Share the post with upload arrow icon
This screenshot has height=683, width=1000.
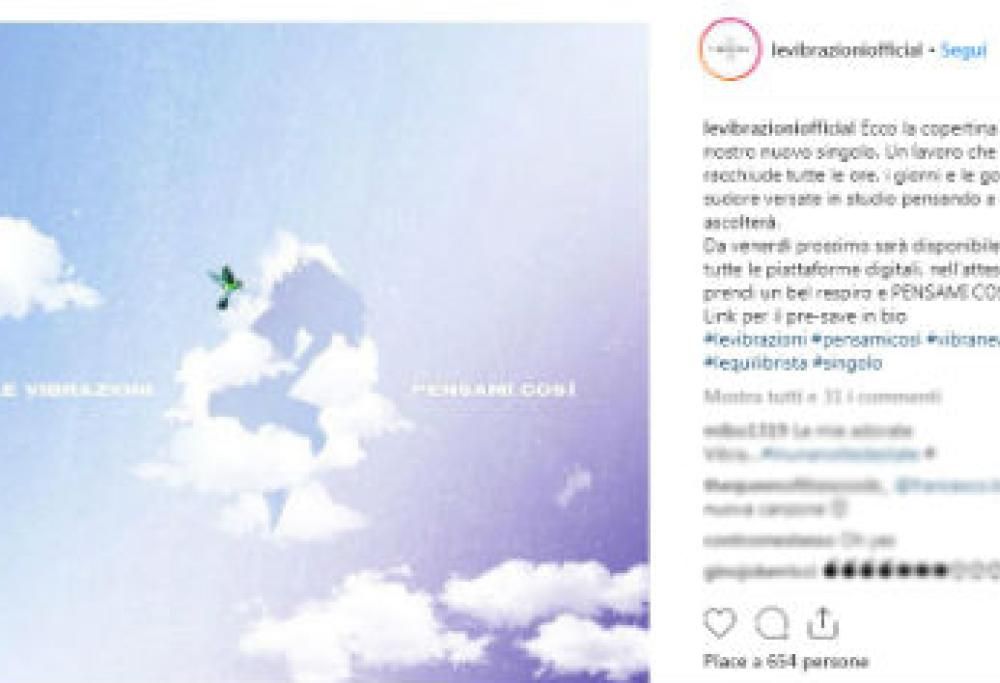pyautogui.click(x=823, y=624)
